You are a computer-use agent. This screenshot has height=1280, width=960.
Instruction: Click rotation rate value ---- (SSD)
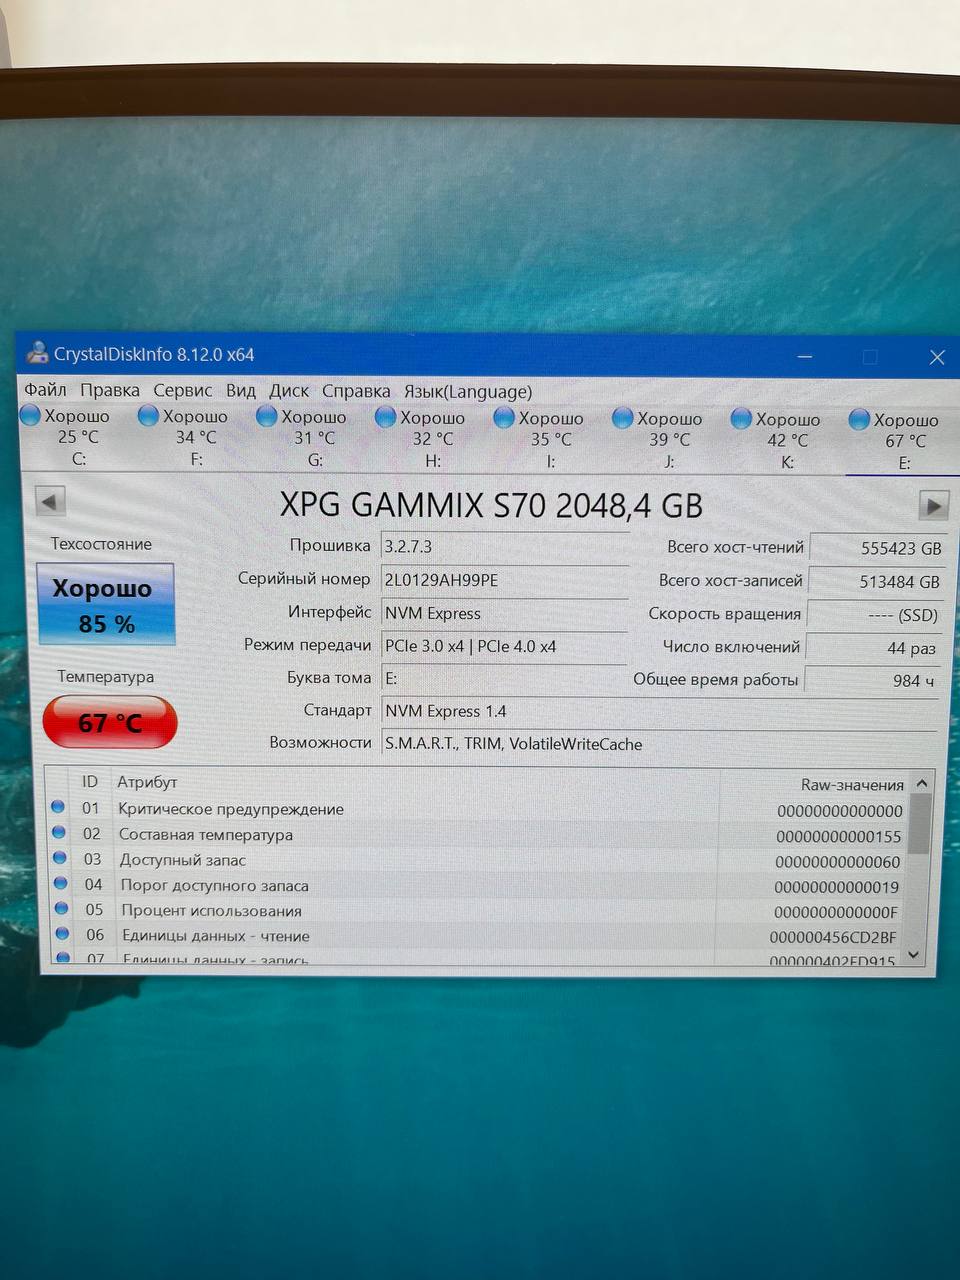(875, 614)
